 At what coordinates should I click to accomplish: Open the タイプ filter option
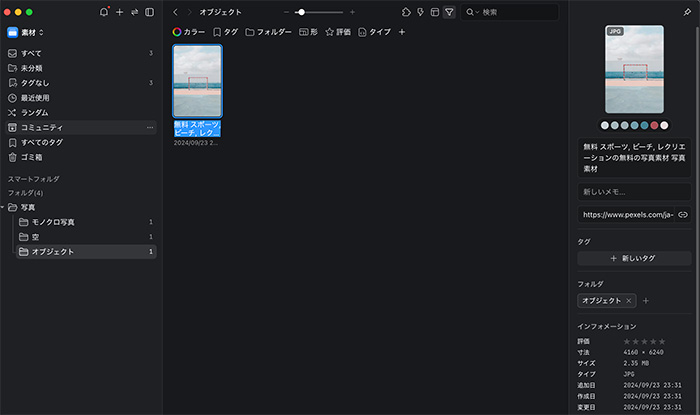click(x=375, y=32)
